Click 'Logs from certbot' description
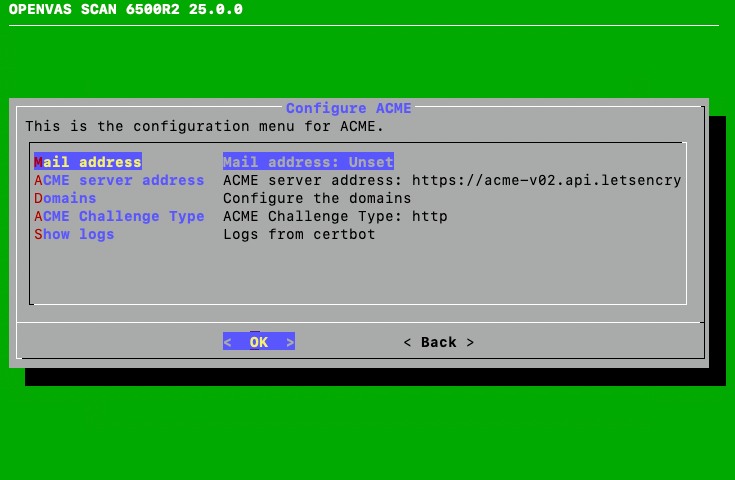 [299, 234]
